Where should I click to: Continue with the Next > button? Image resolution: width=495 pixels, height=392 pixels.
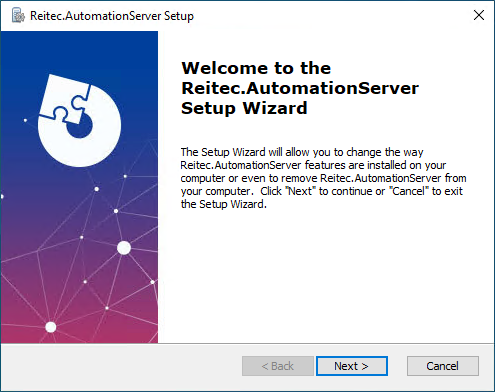352,366
